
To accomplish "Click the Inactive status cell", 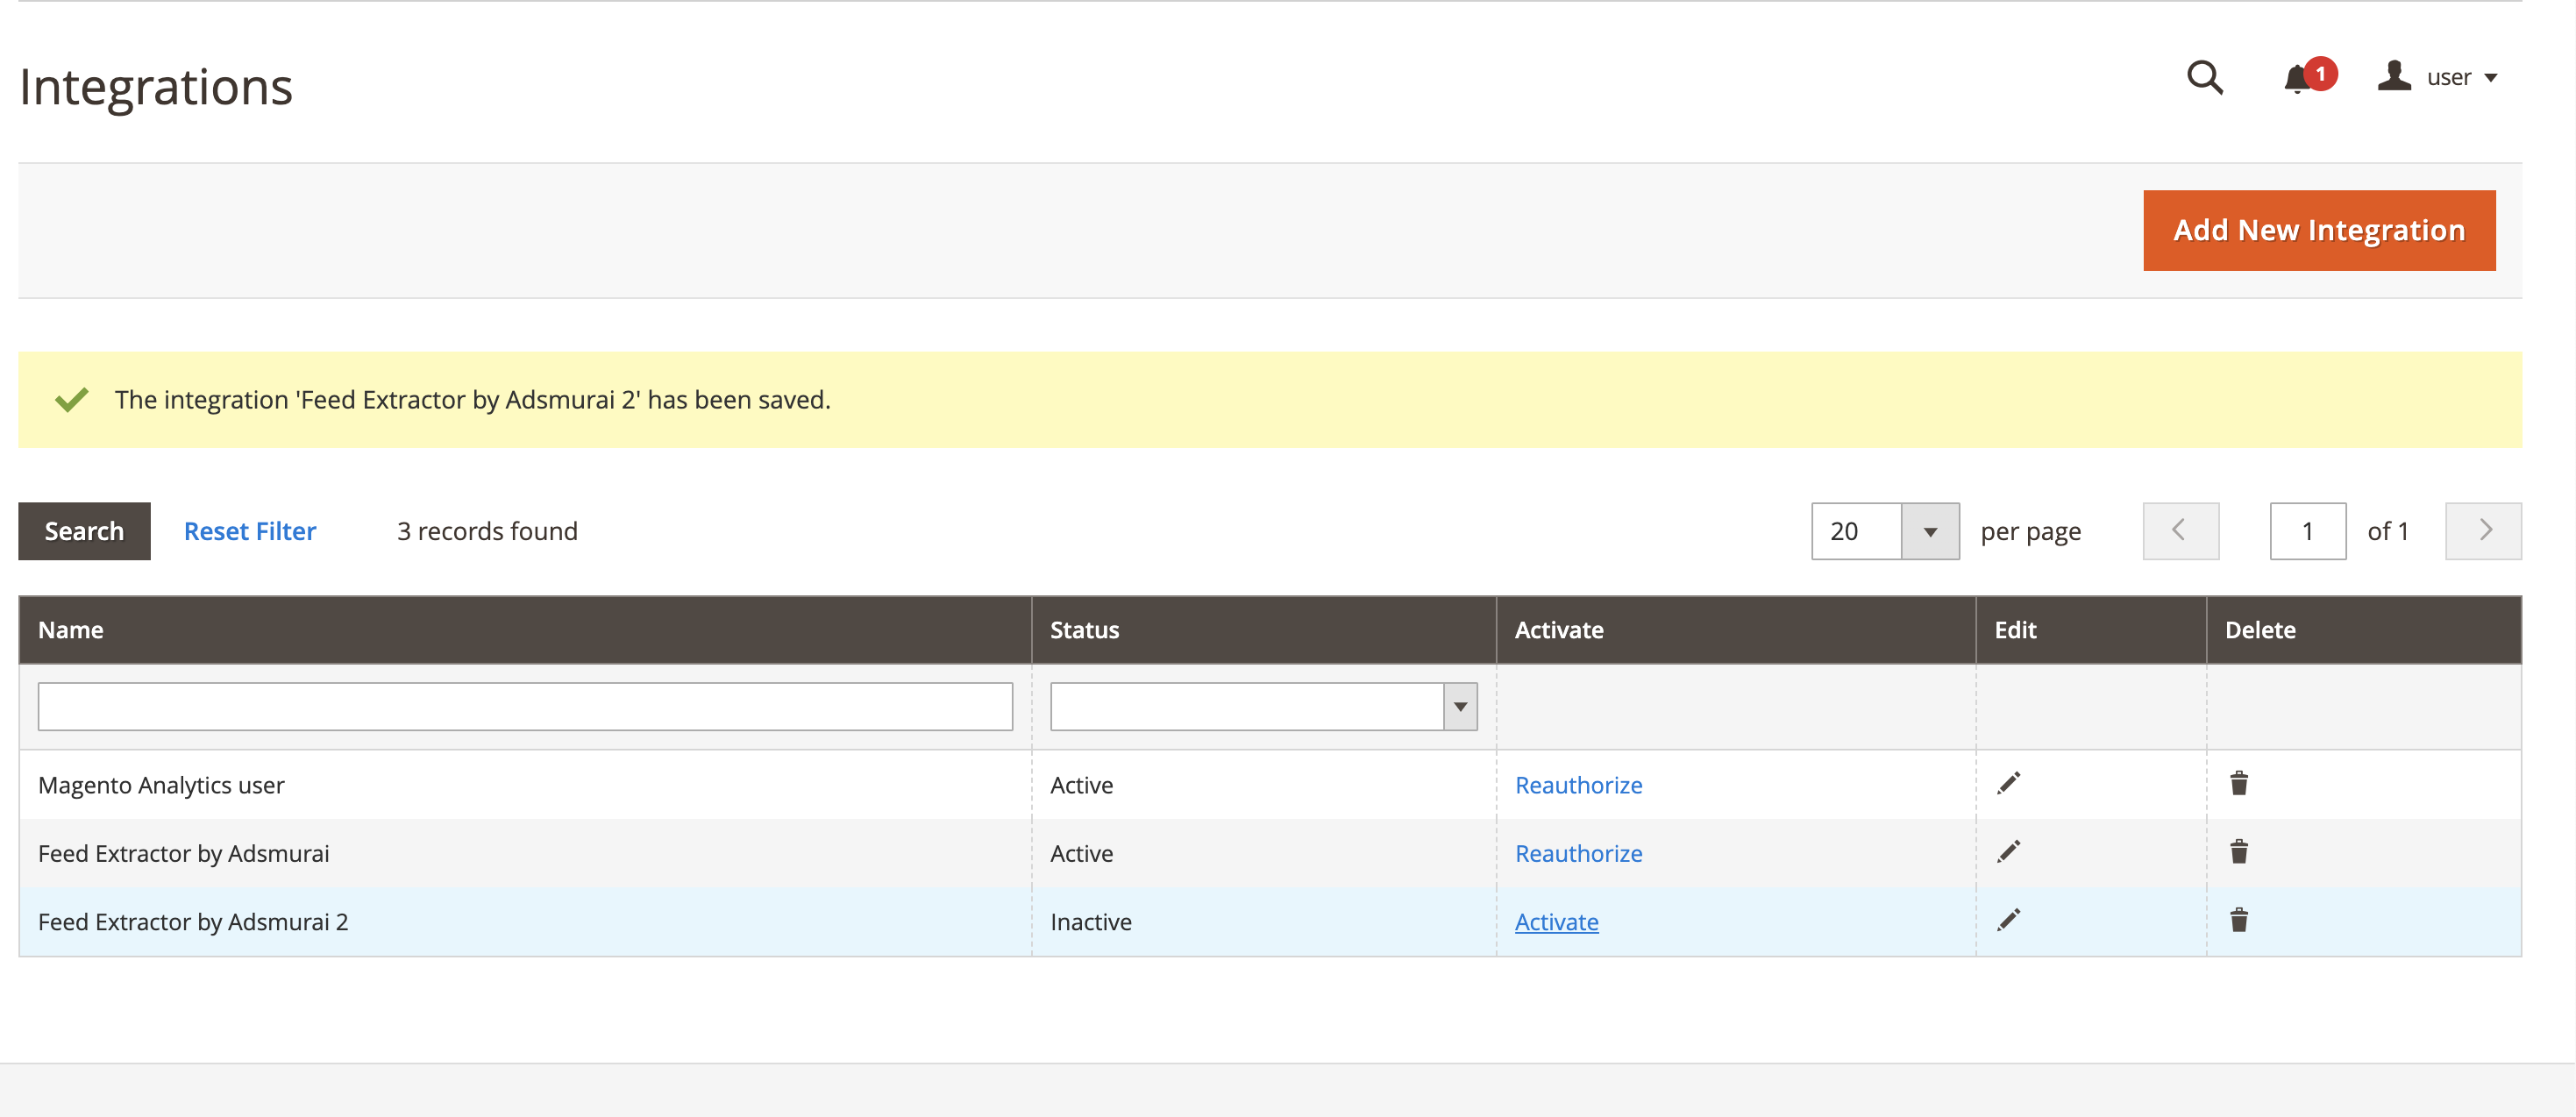I will tap(1264, 922).
